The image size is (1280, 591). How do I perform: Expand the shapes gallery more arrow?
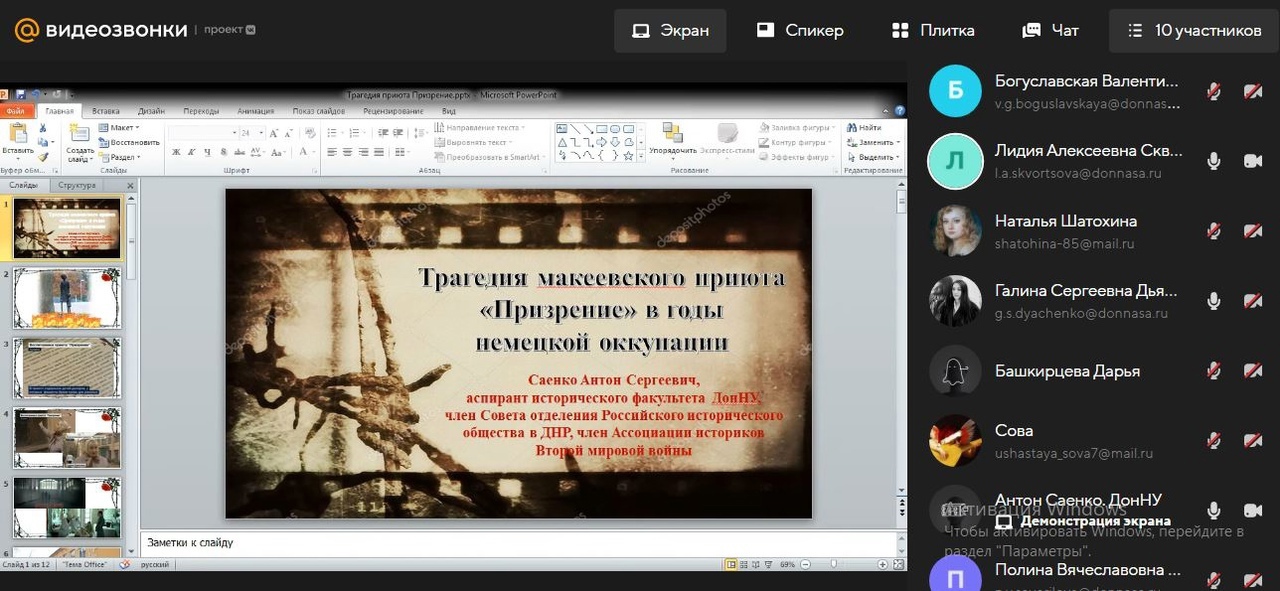tap(641, 156)
